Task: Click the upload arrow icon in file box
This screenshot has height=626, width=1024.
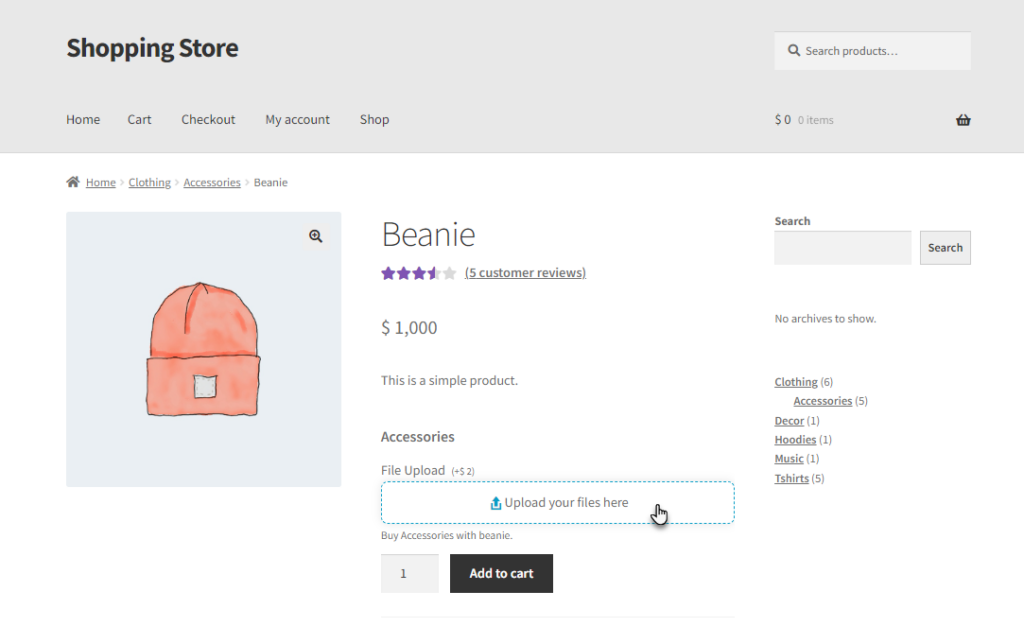Action: tap(496, 503)
